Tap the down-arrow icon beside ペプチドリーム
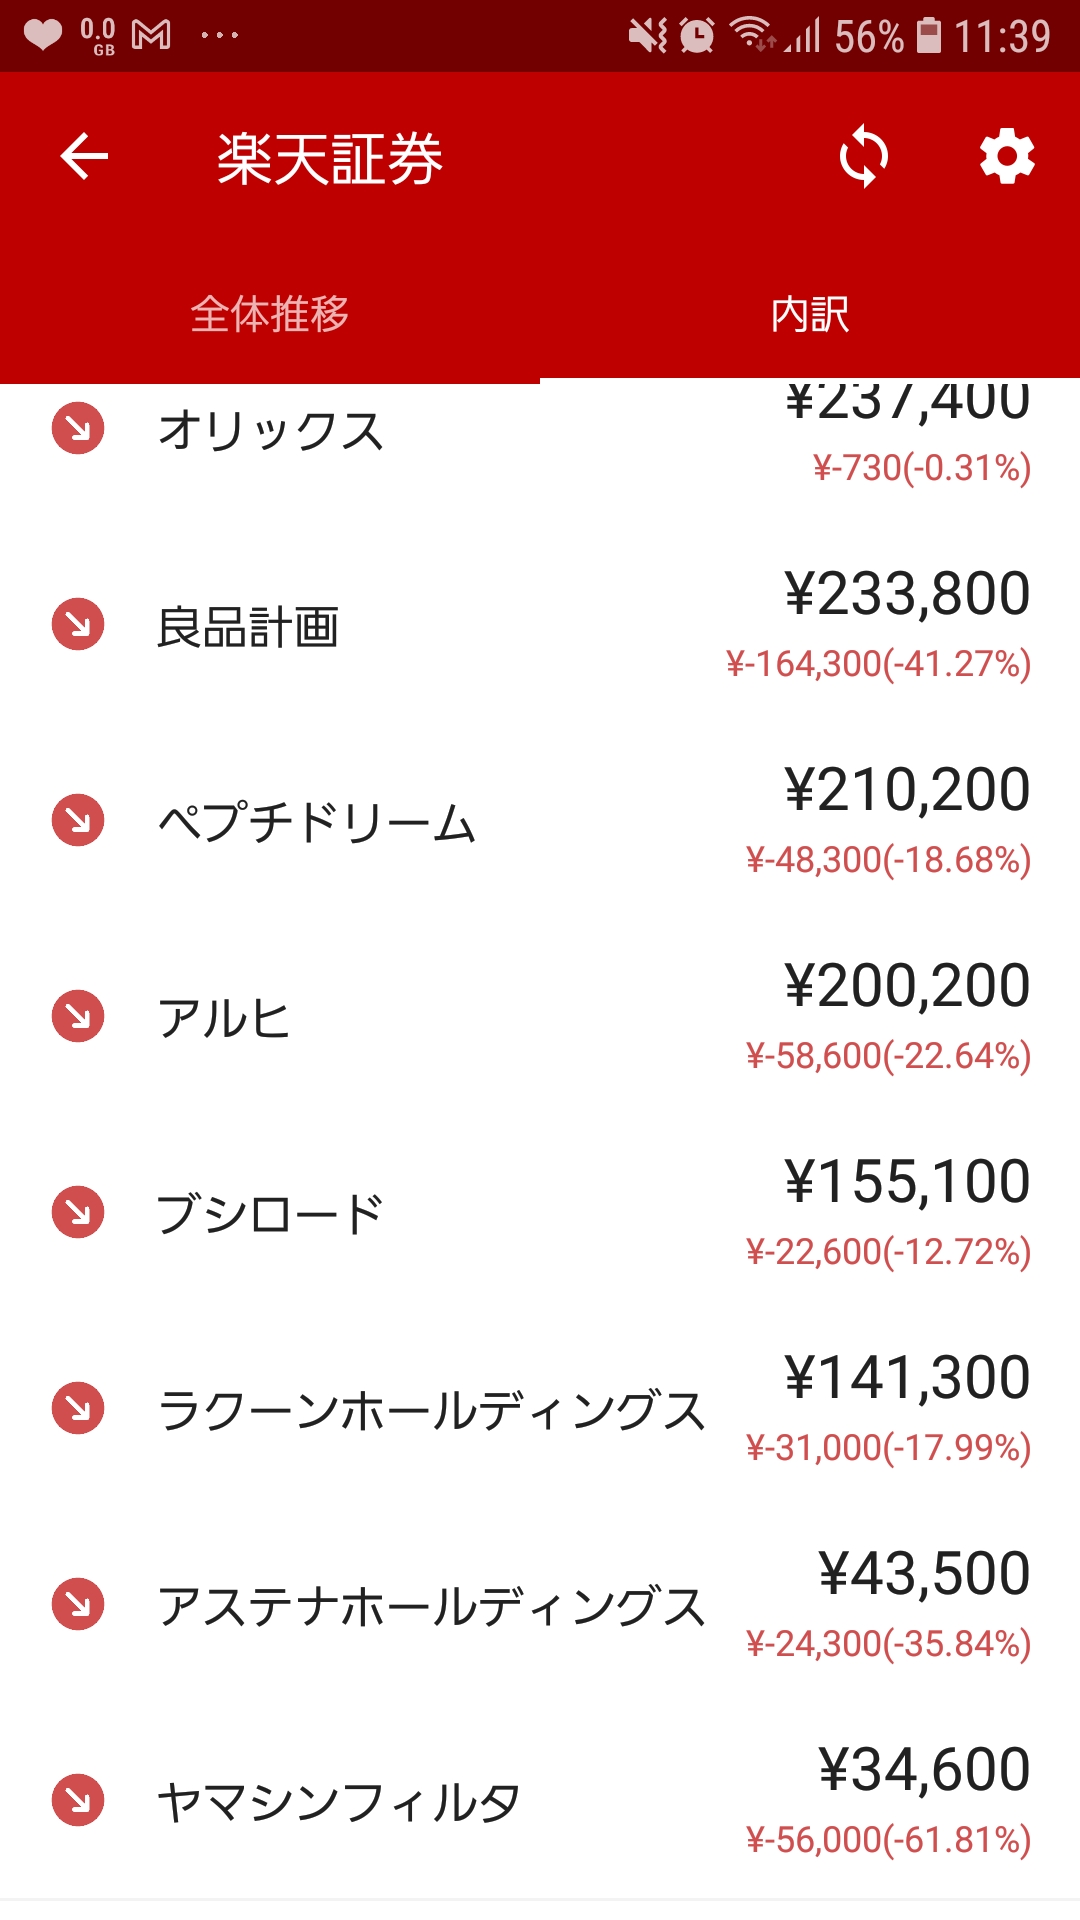The image size is (1080, 1920). click(x=78, y=821)
